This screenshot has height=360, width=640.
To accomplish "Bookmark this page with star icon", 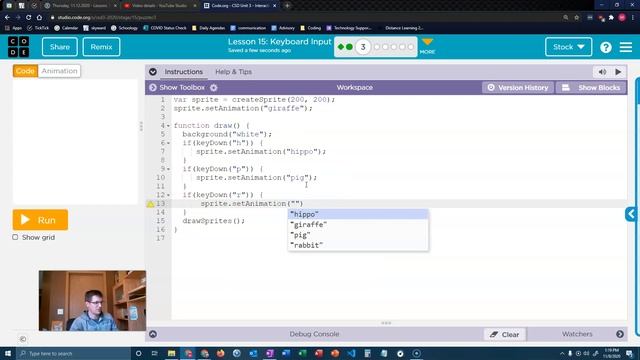I will click(576, 18).
